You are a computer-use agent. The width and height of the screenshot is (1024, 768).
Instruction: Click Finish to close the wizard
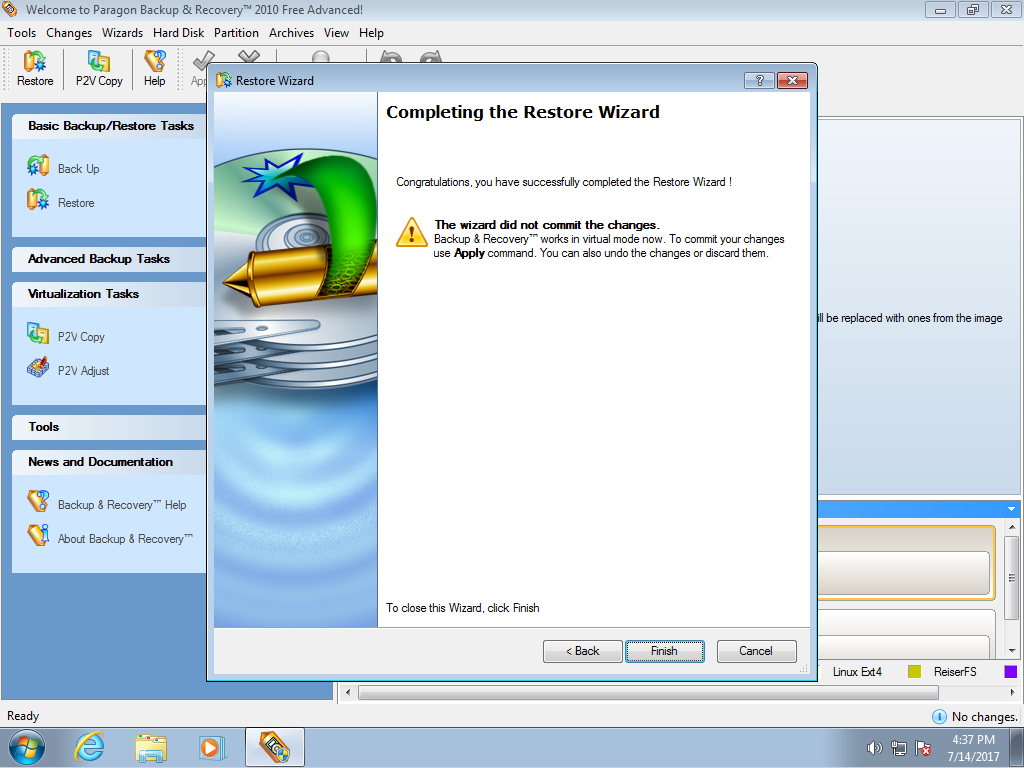click(664, 651)
